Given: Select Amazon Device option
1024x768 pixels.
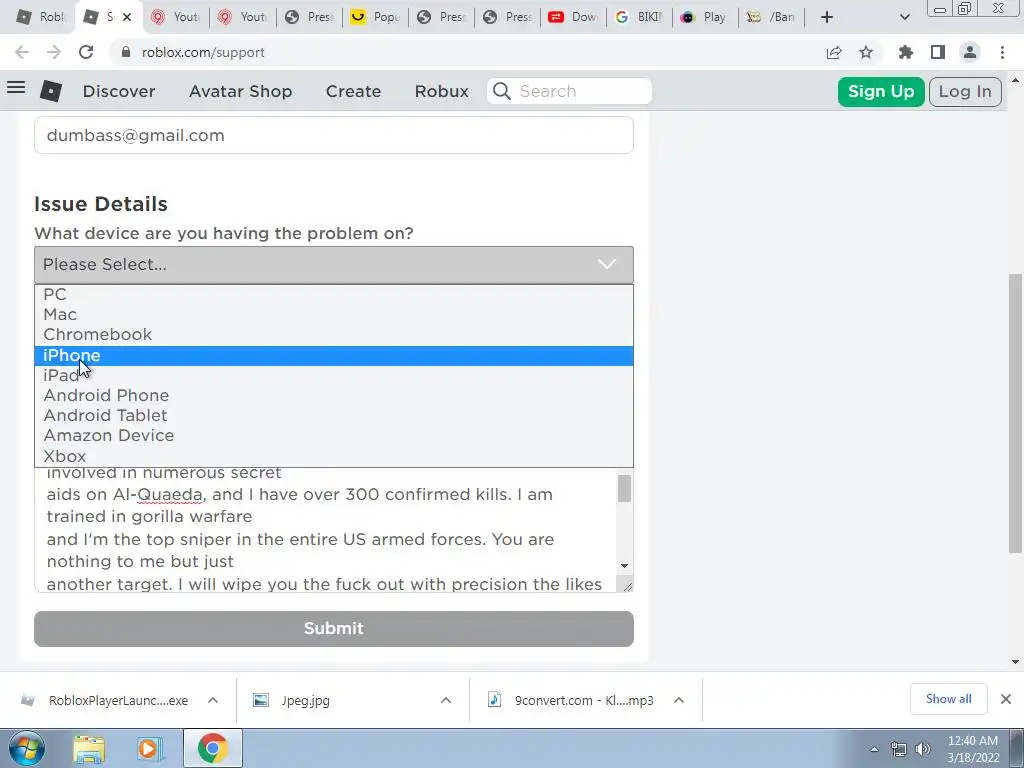Looking at the screenshot, I should tap(334, 436).
